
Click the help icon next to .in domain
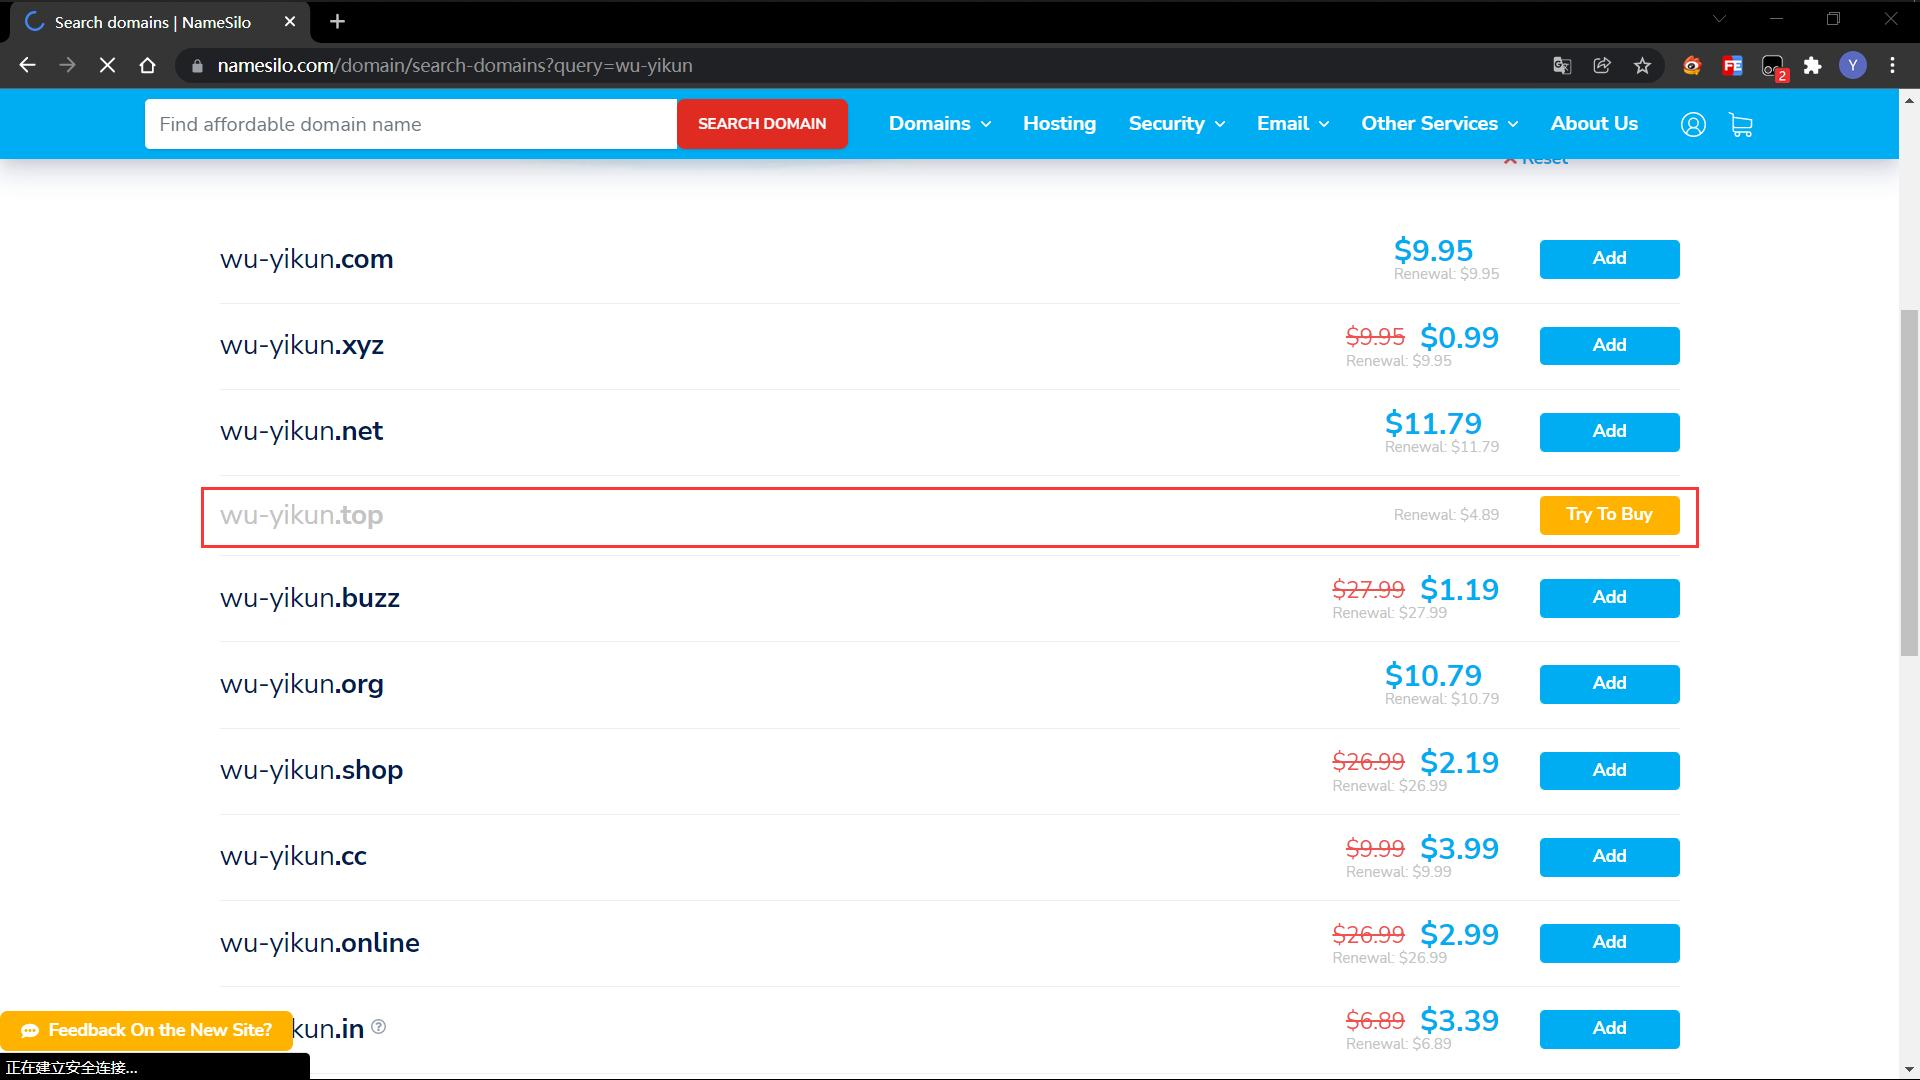click(x=378, y=1026)
